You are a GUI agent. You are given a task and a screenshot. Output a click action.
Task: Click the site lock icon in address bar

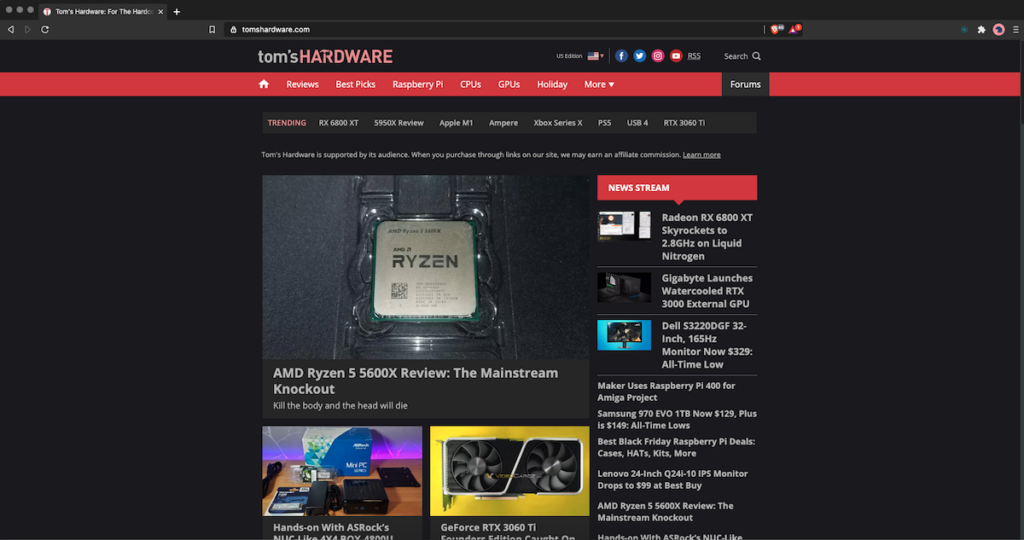point(233,29)
